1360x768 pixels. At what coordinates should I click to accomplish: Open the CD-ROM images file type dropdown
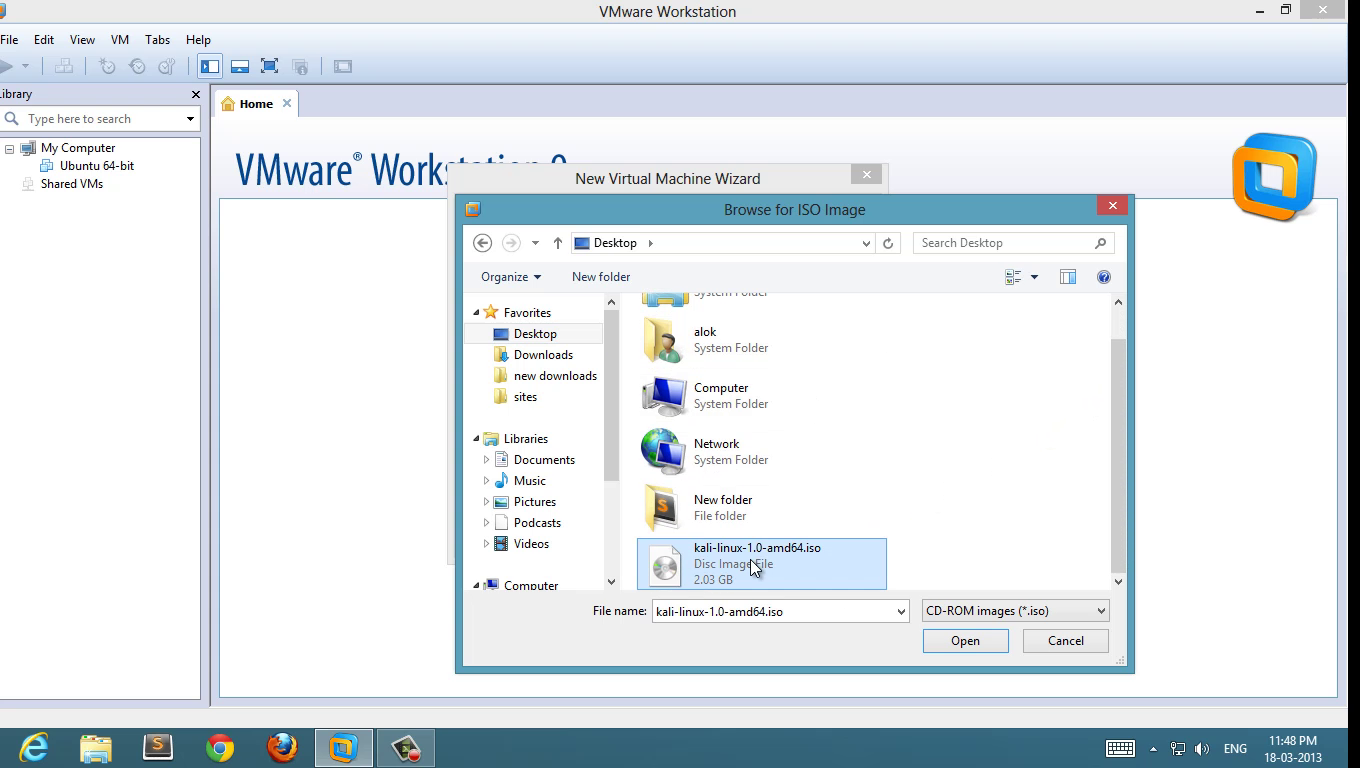[x=1015, y=611]
